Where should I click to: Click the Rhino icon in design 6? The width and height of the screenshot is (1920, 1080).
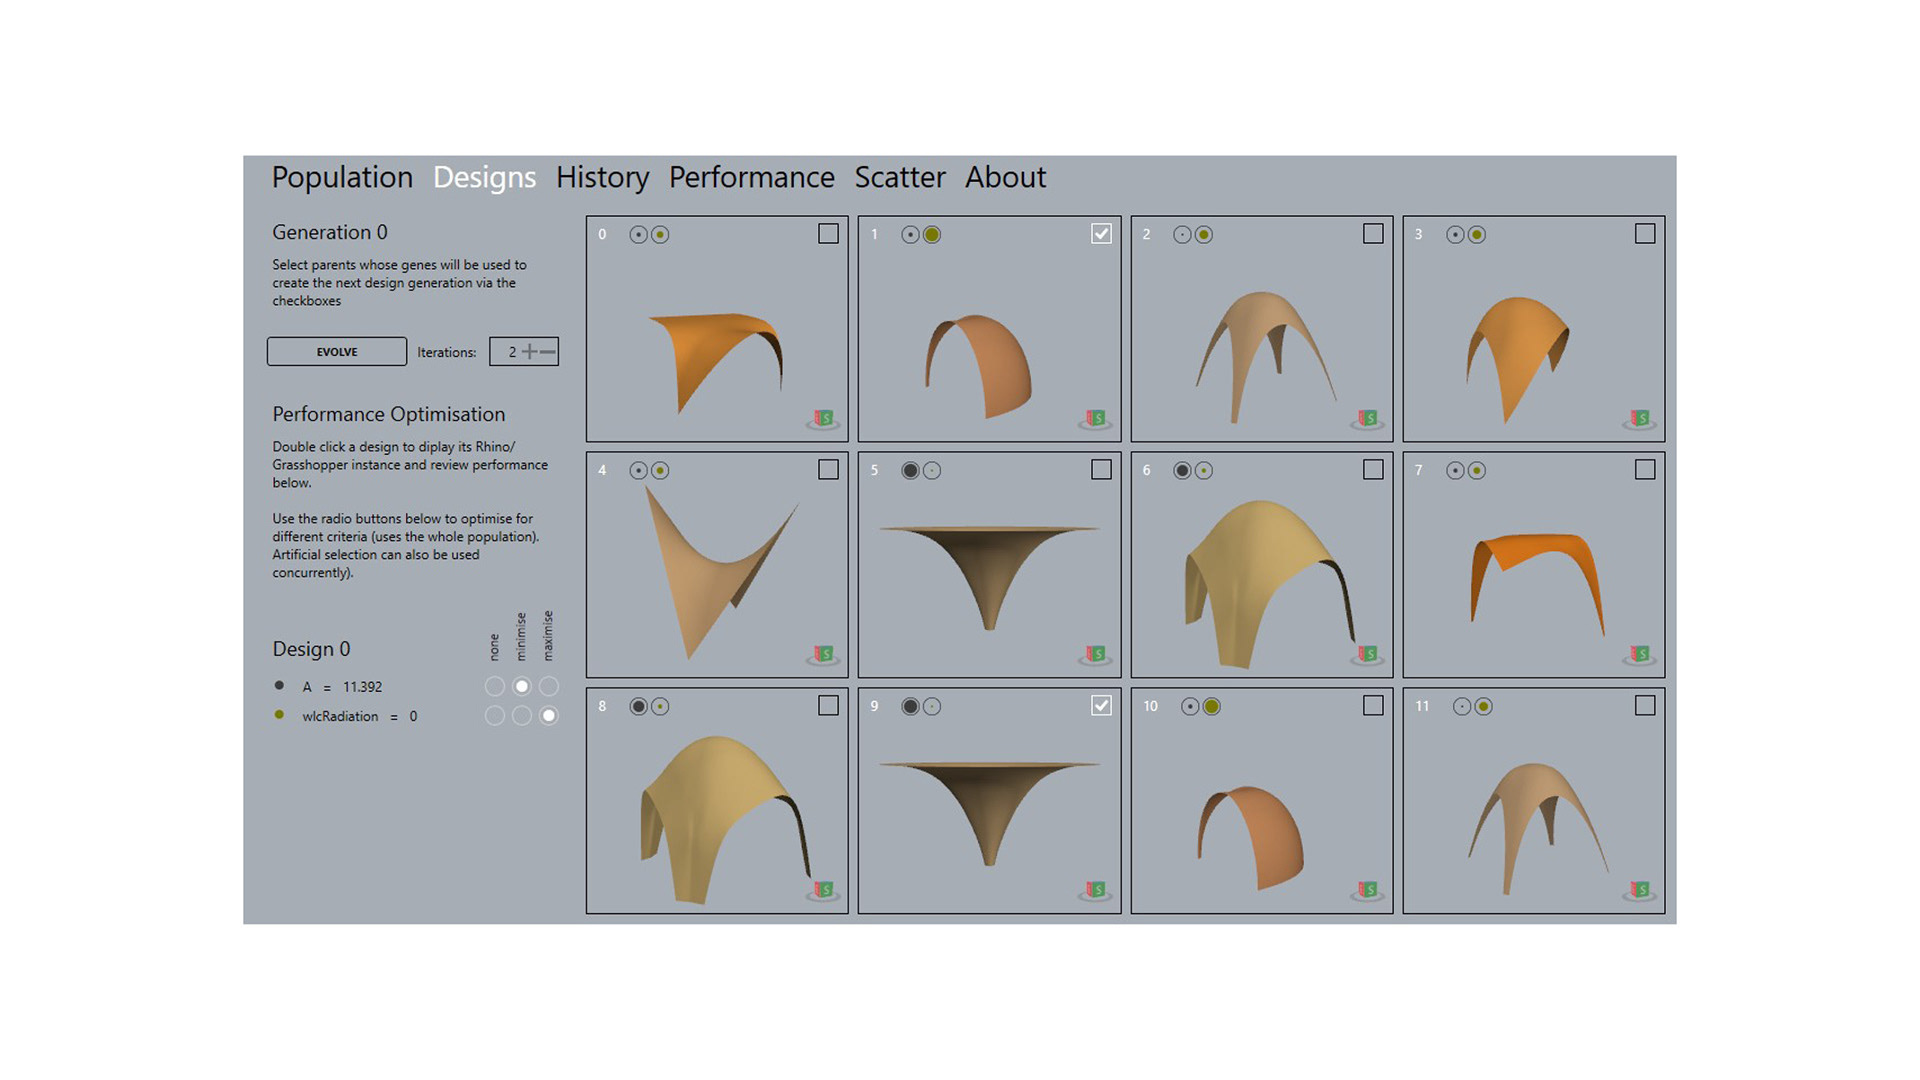[1367, 655]
